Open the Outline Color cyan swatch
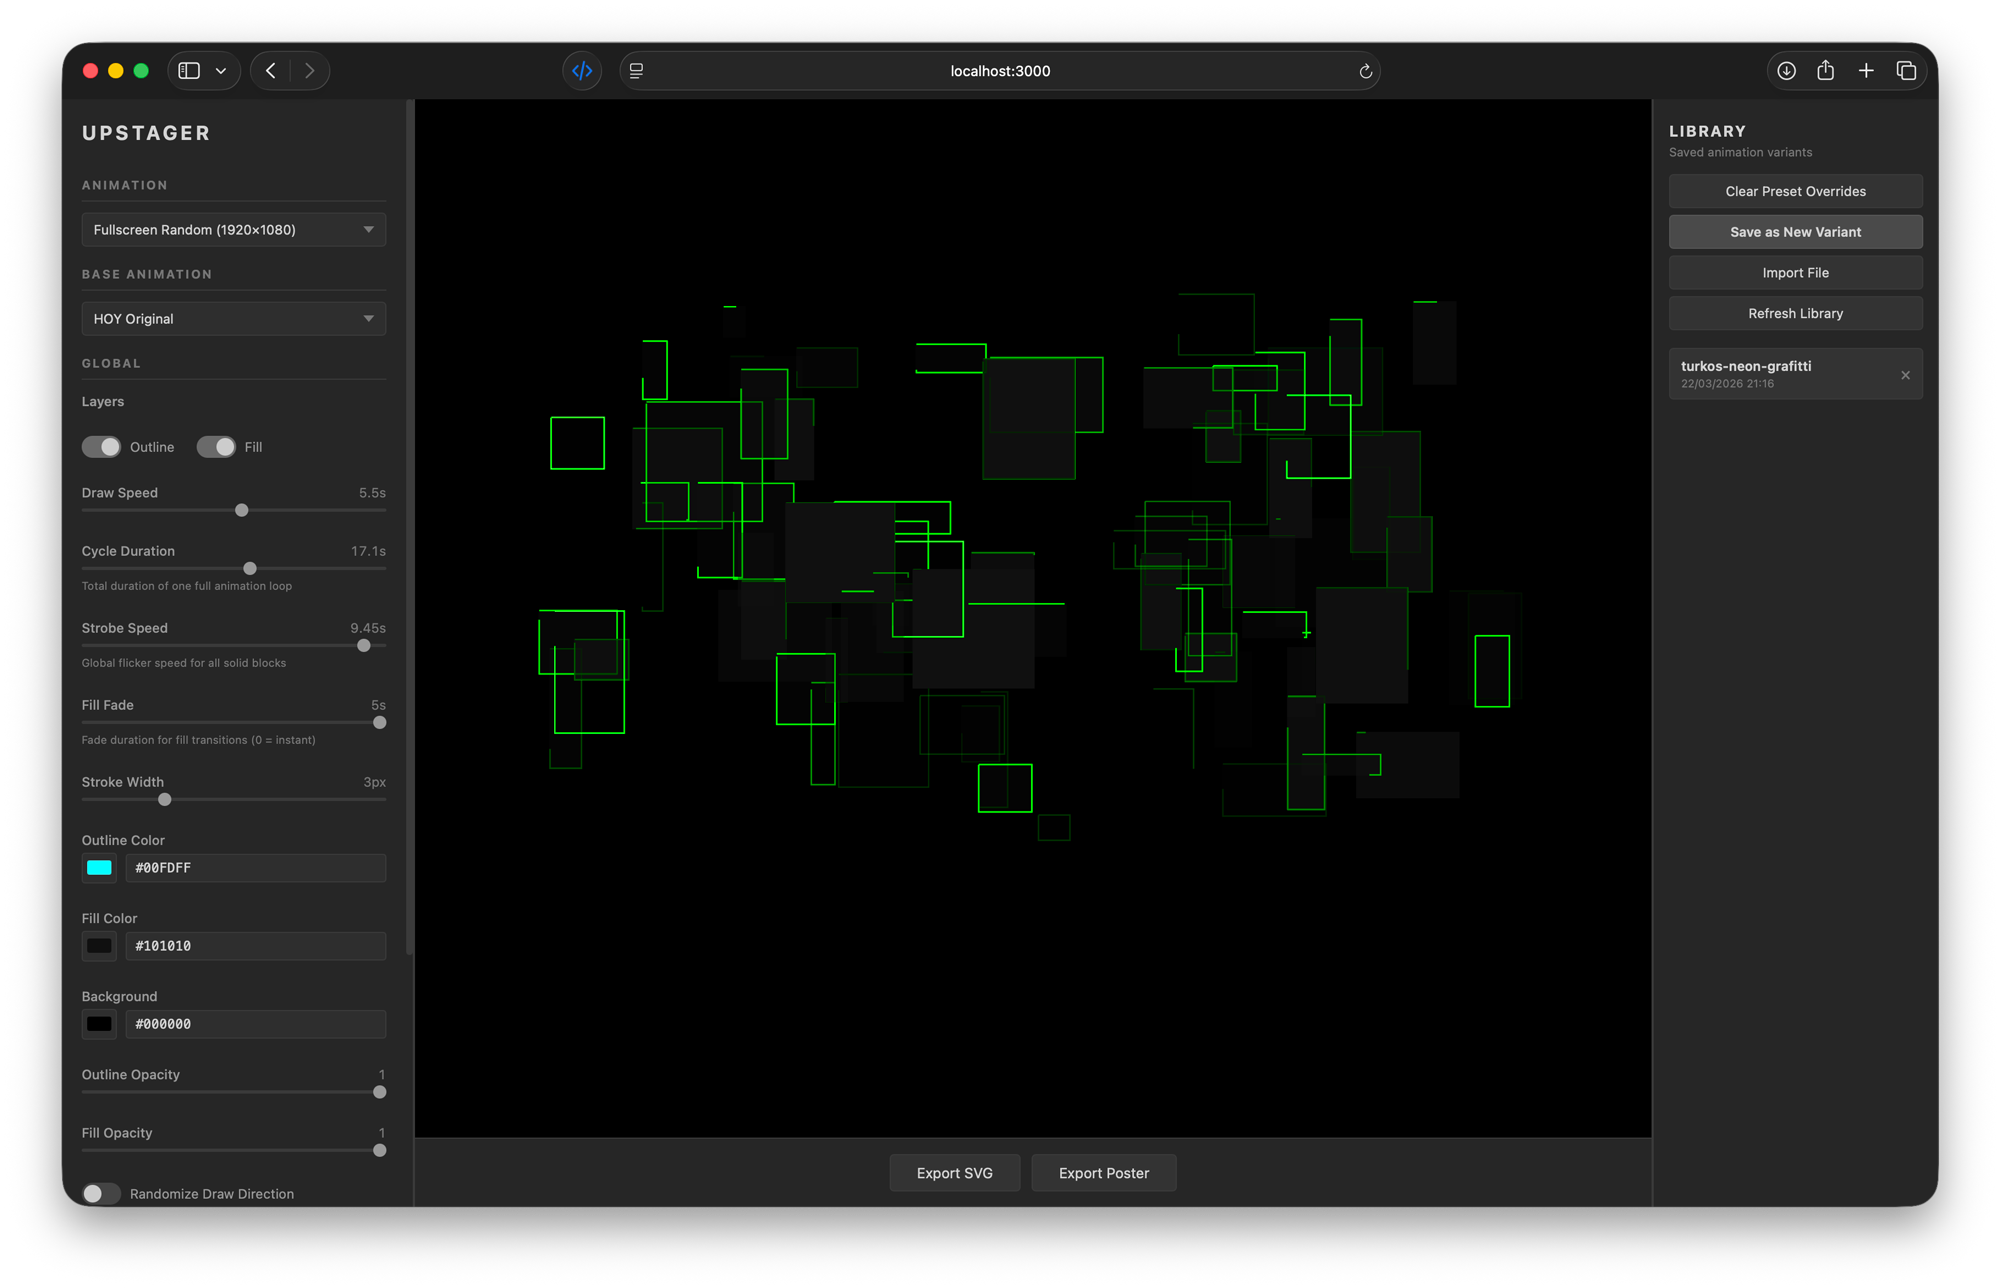The width and height of the screenshot is (2000, 1288). pyautogui.click(x=99, y=868)
